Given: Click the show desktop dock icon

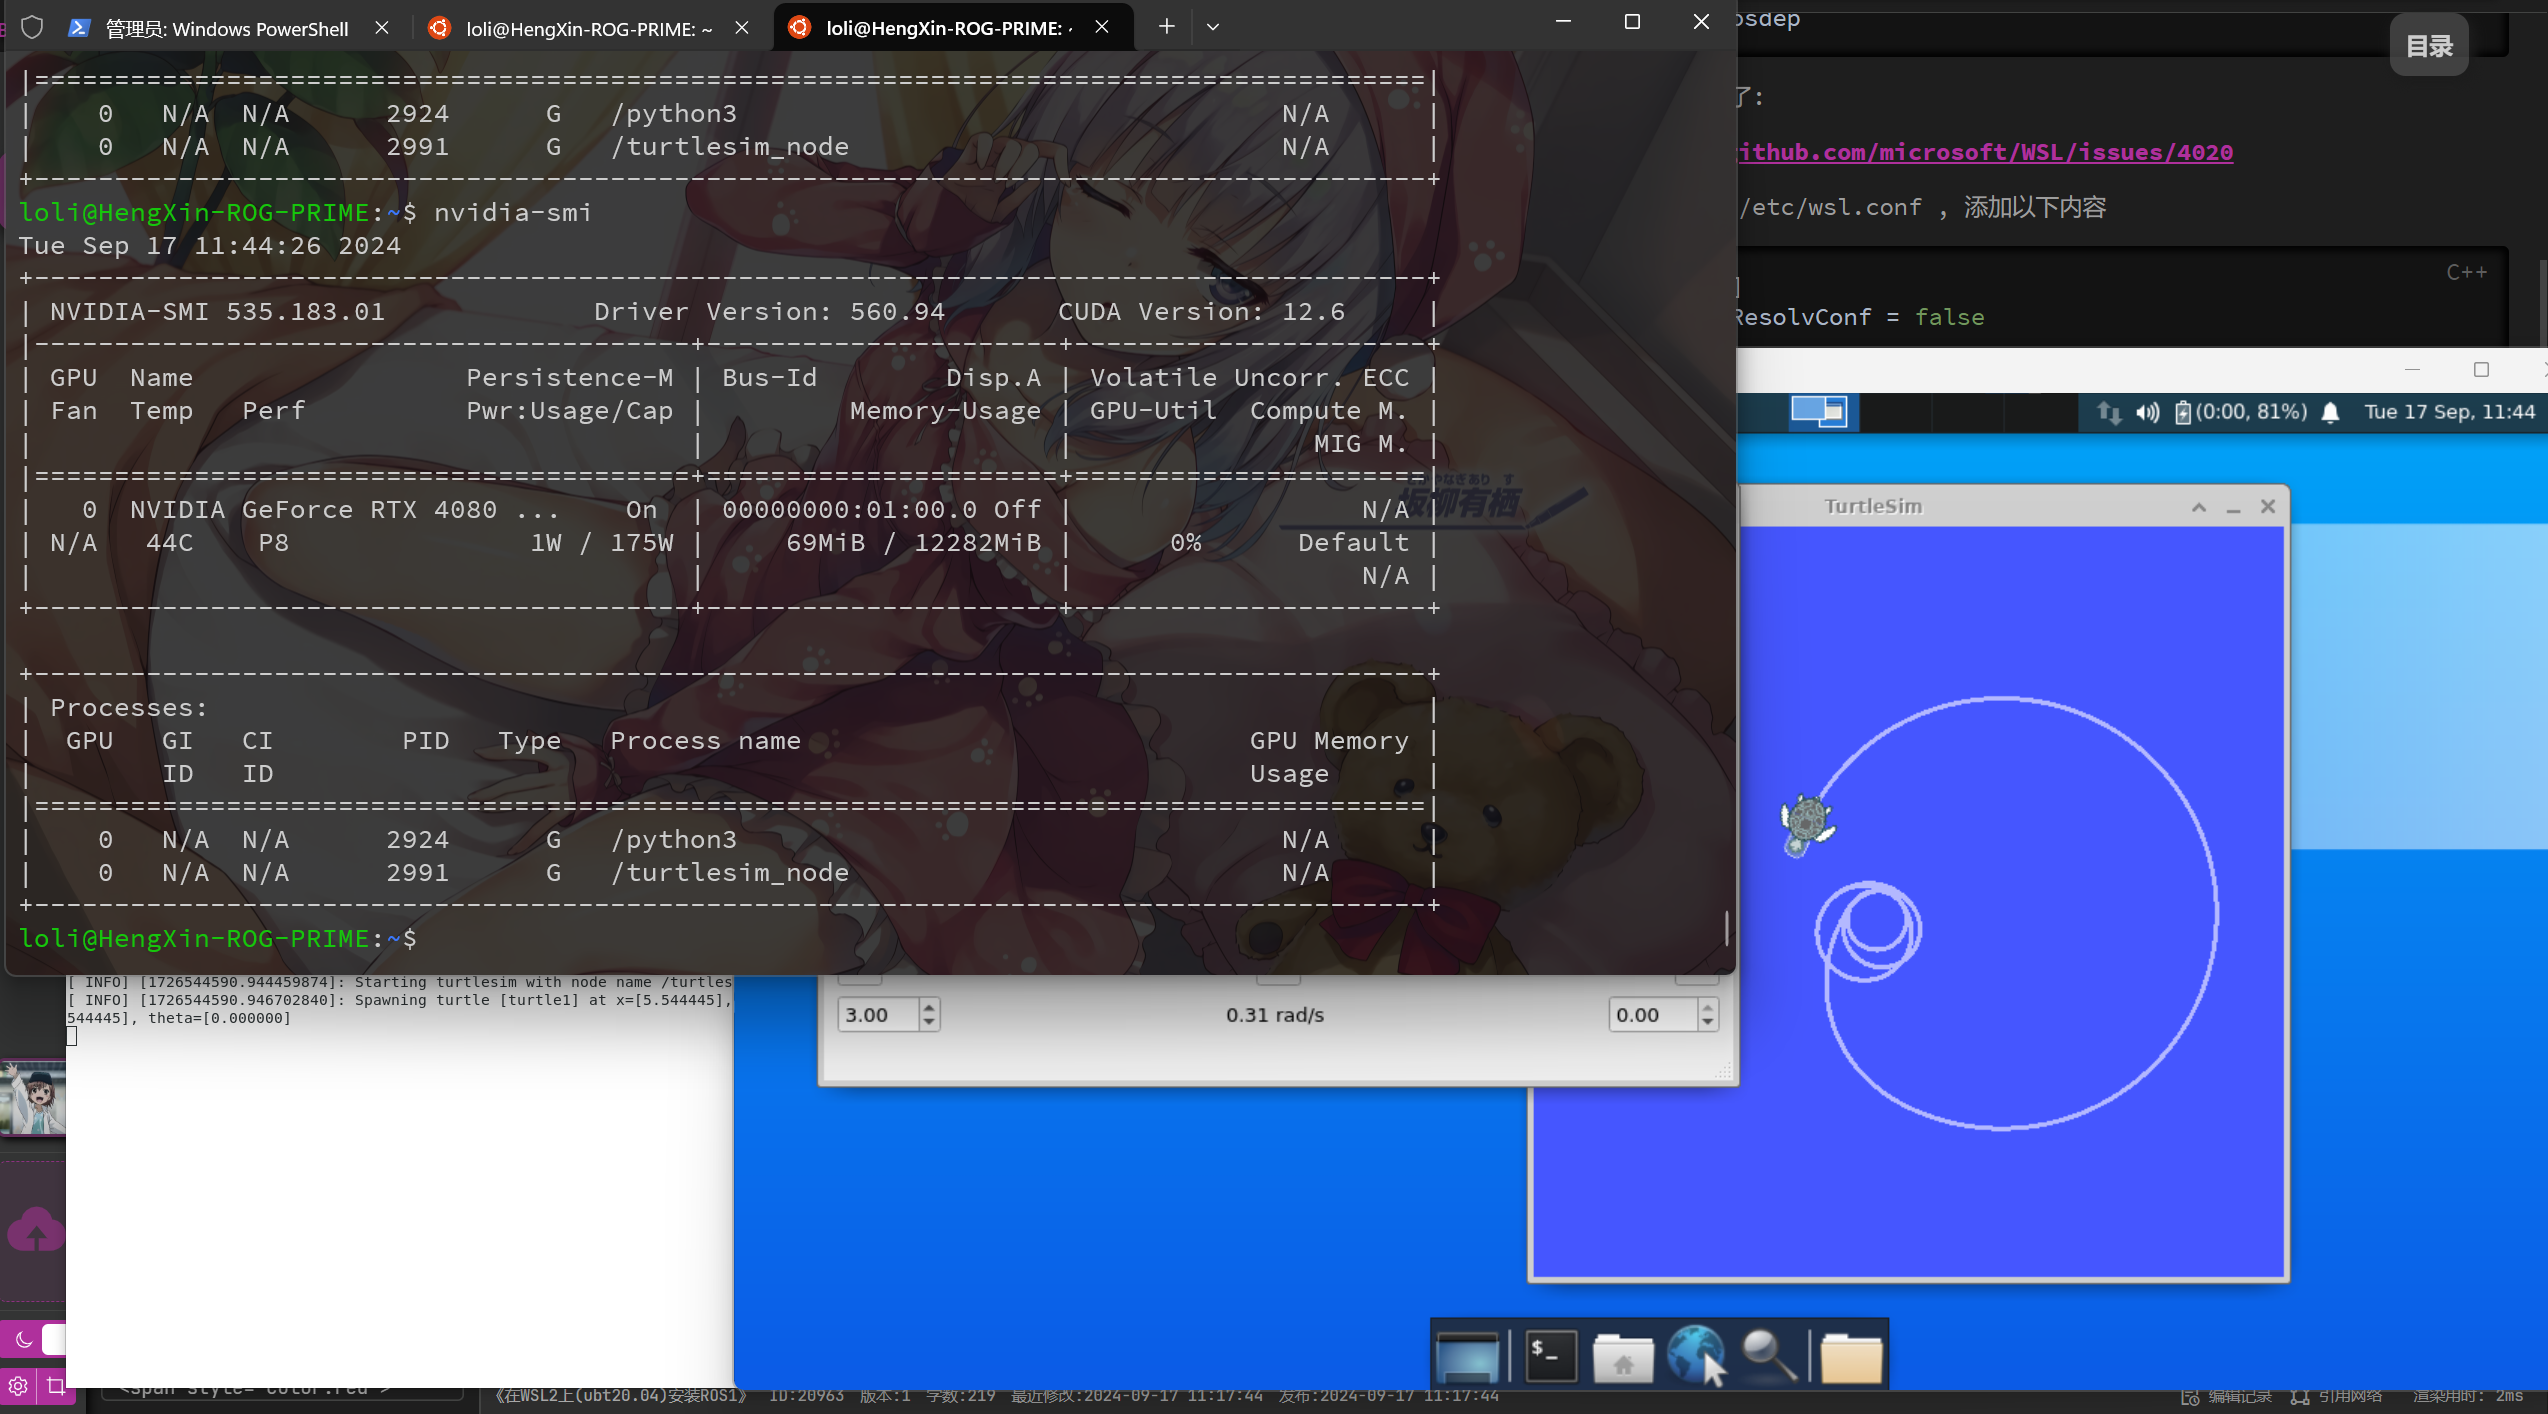Looking at the screenshot, I should [x=1467, y=1357].
